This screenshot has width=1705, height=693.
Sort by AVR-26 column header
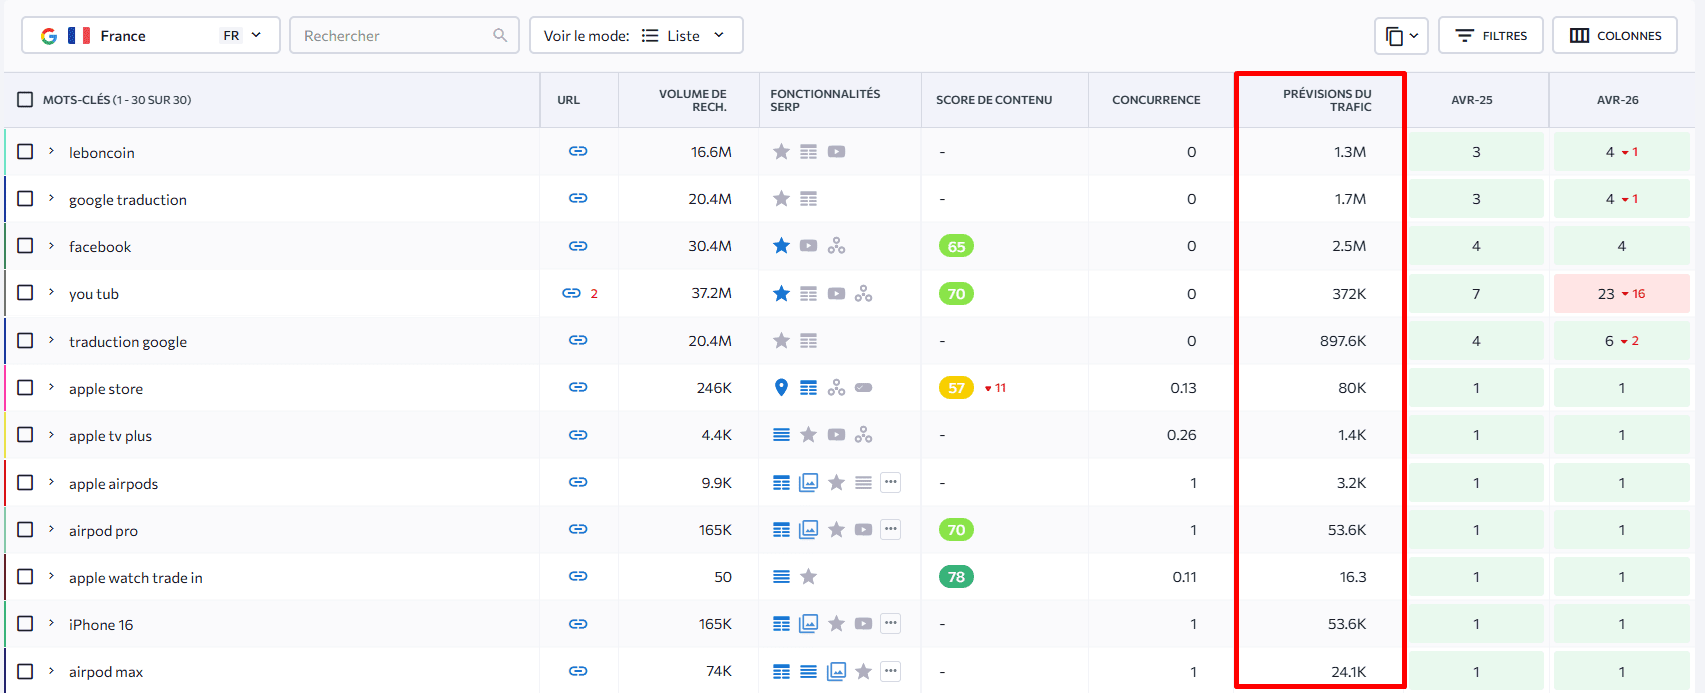point(1618,100)
